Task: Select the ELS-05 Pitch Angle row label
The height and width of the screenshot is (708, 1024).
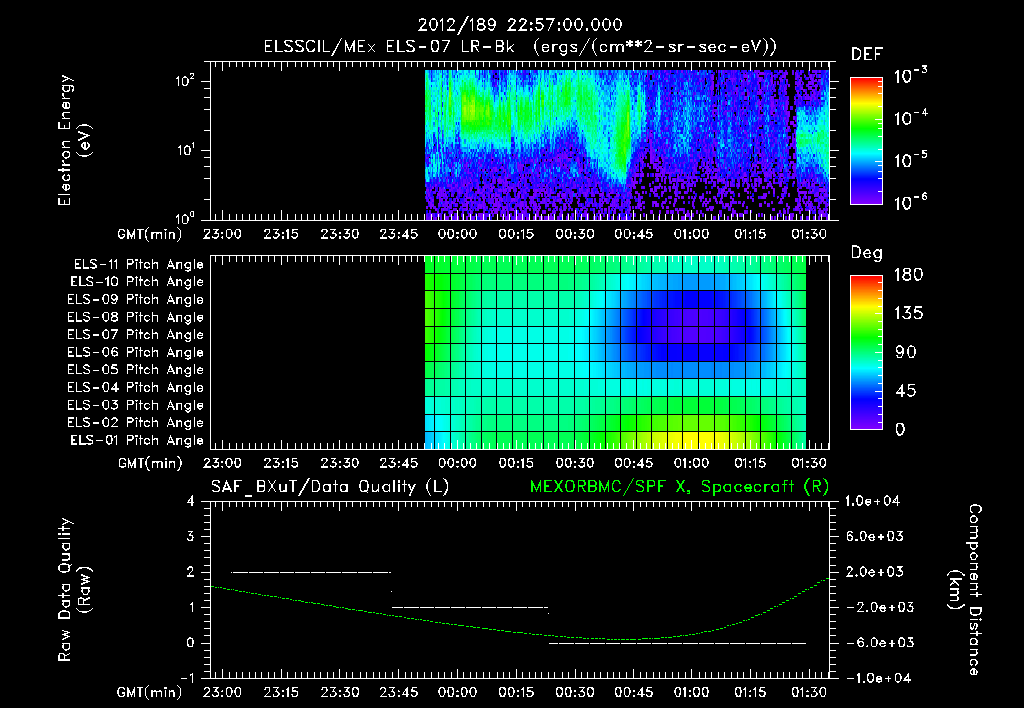Action: tap(136, 370)
